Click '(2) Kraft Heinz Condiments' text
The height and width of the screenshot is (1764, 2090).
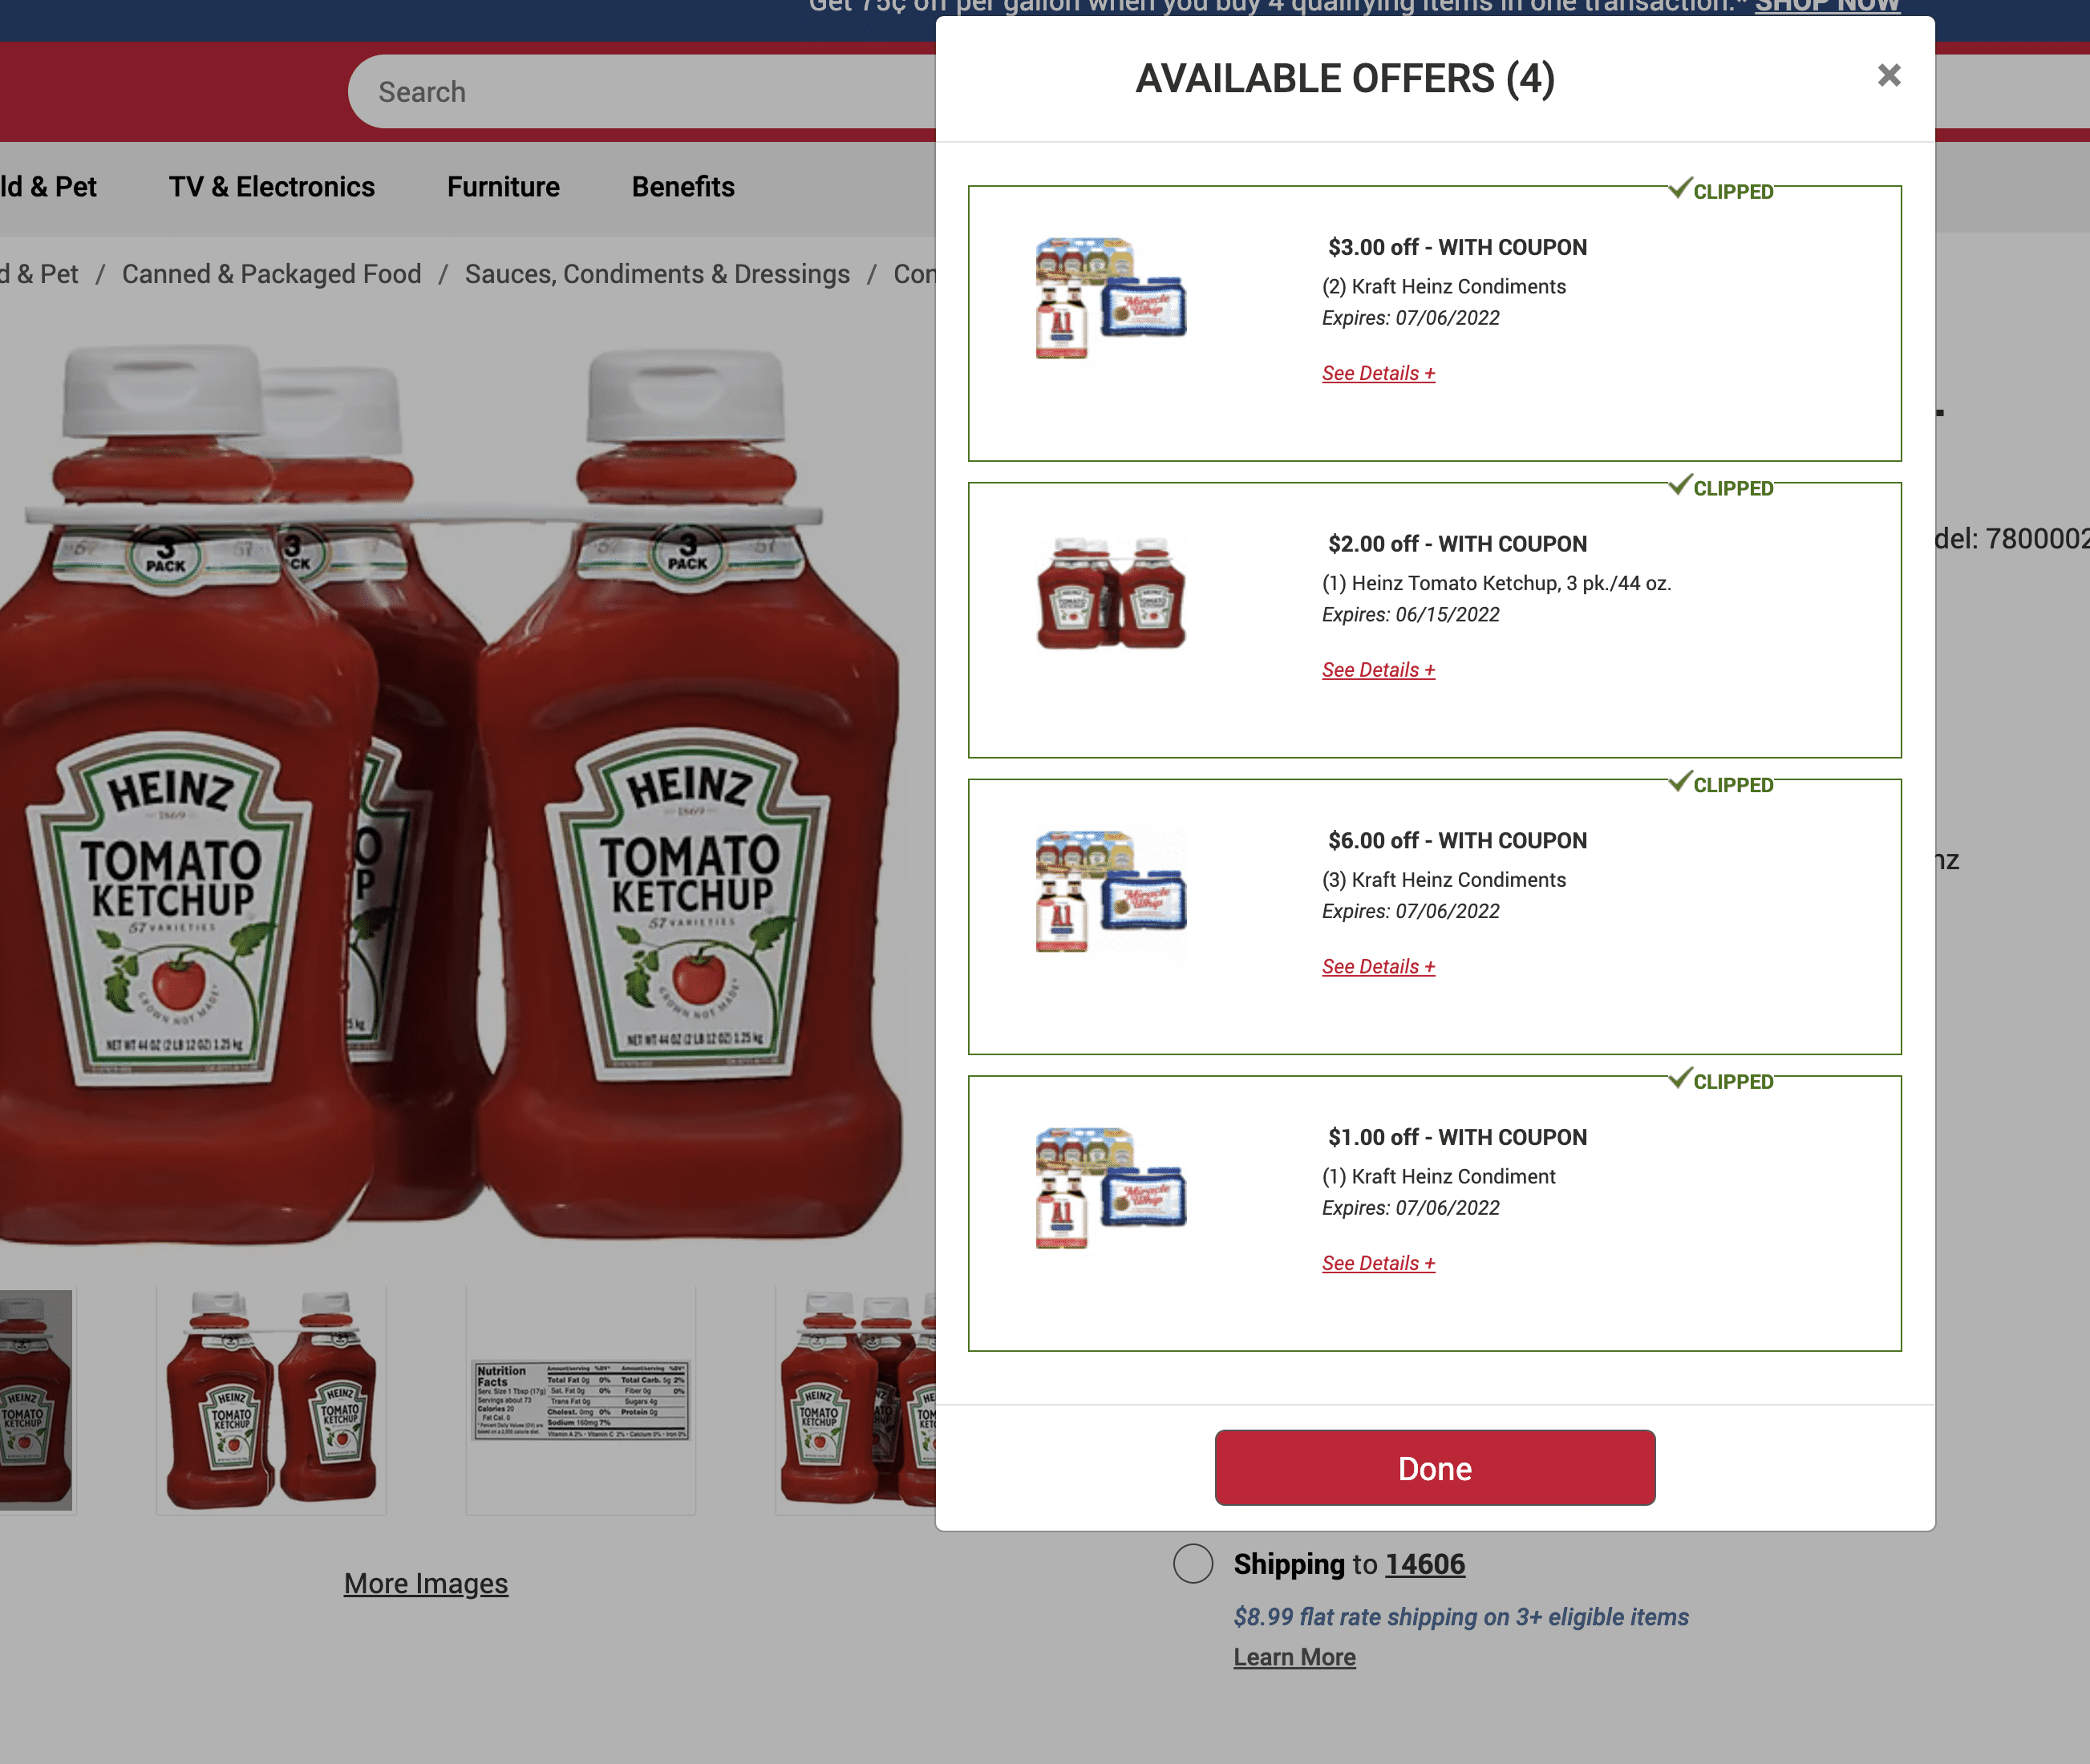1444,286
